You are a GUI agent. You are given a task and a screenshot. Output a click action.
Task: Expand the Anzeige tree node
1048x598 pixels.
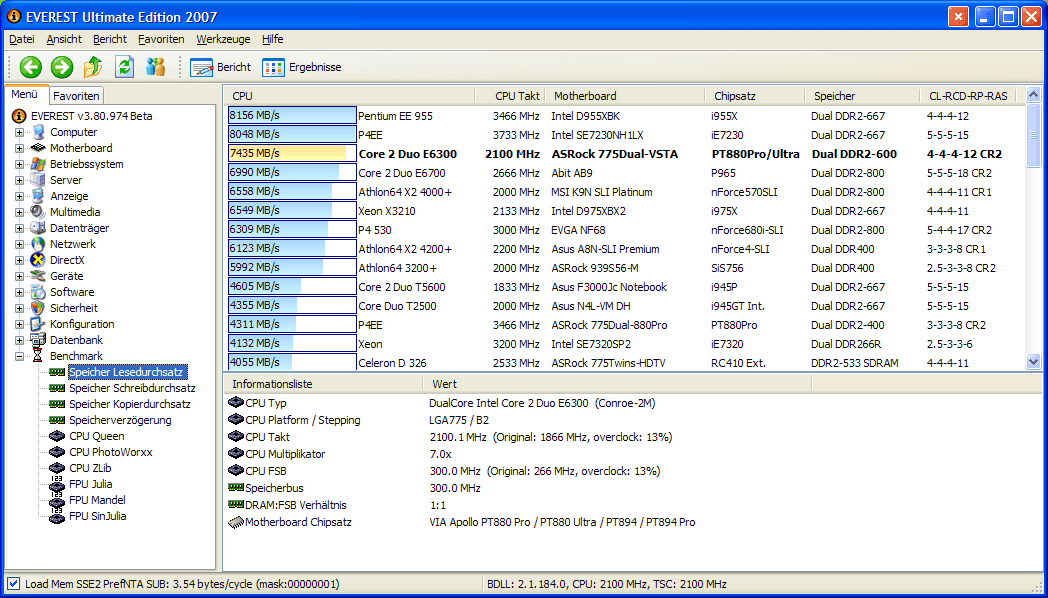point(19,196)
